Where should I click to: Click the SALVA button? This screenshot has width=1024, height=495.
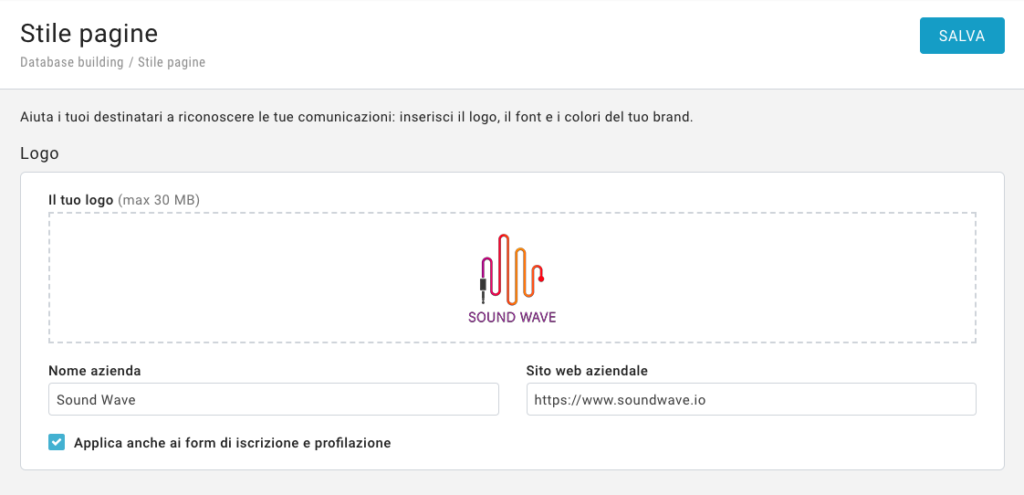pyautogui.click(x=962, y=36)
